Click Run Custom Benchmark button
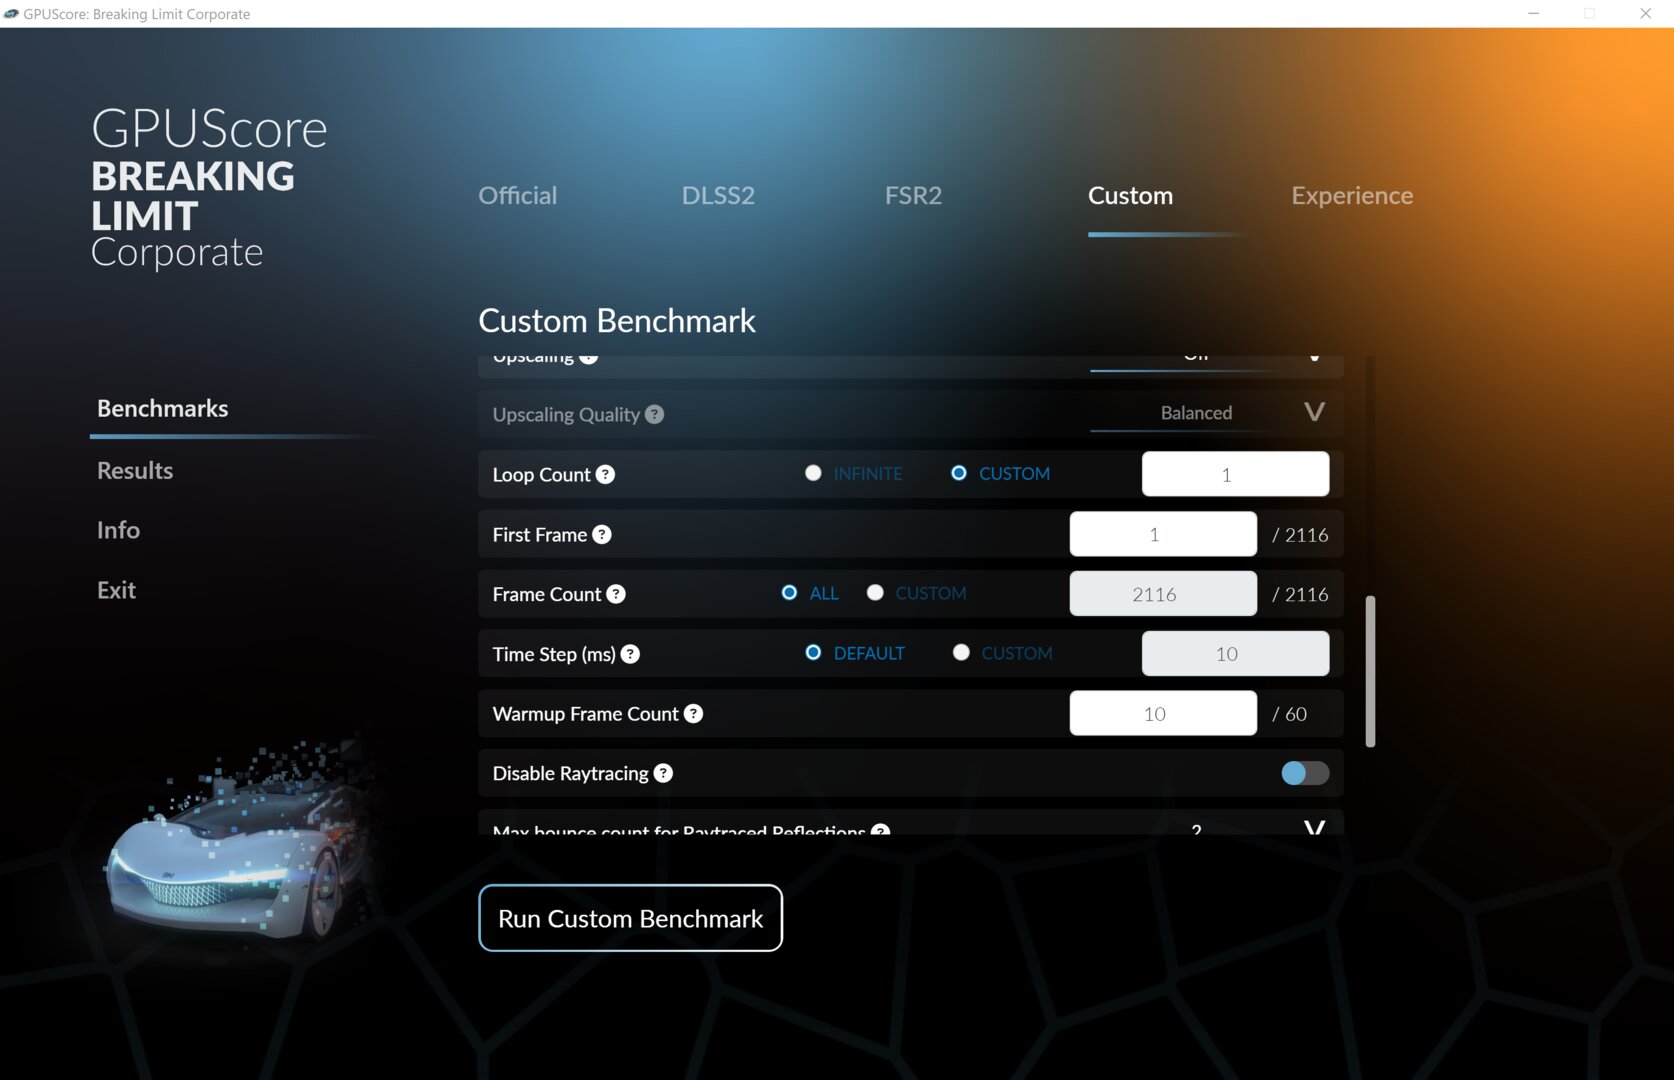Image resolution: width=1674 pixels, height=1080 pixels. tap(630, 918)
